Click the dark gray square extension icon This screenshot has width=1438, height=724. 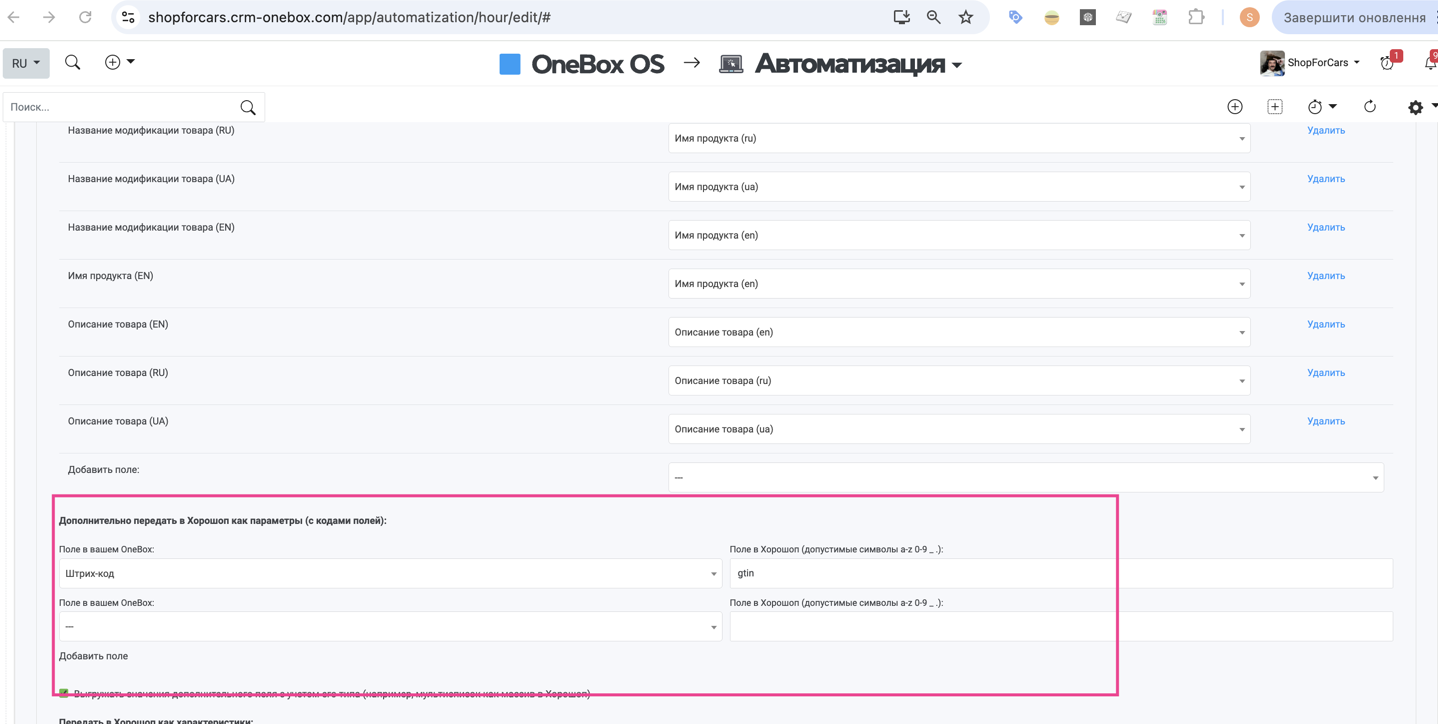[x=1087, y=17]
